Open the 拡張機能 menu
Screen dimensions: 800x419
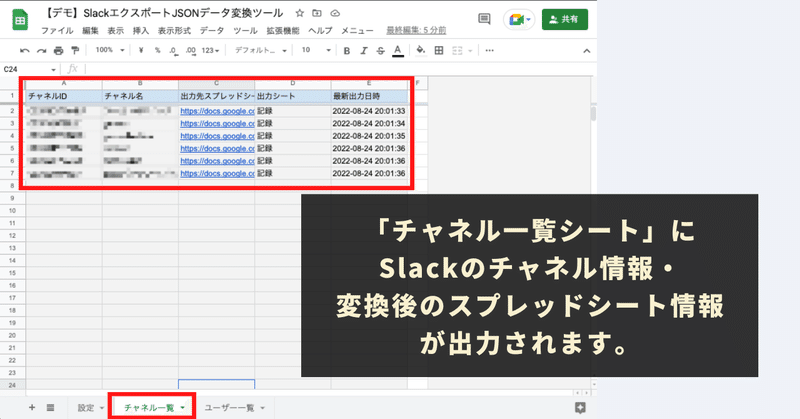click(x=283, y=31)
